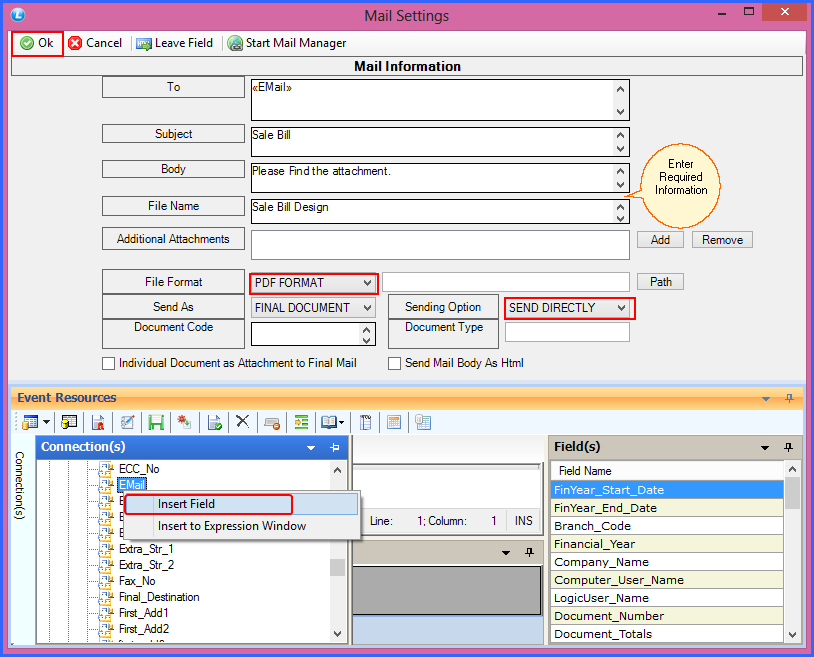Open Field(s) panel dropdown arrow
This screenshot has height=657, width=814.
point(765,448)
